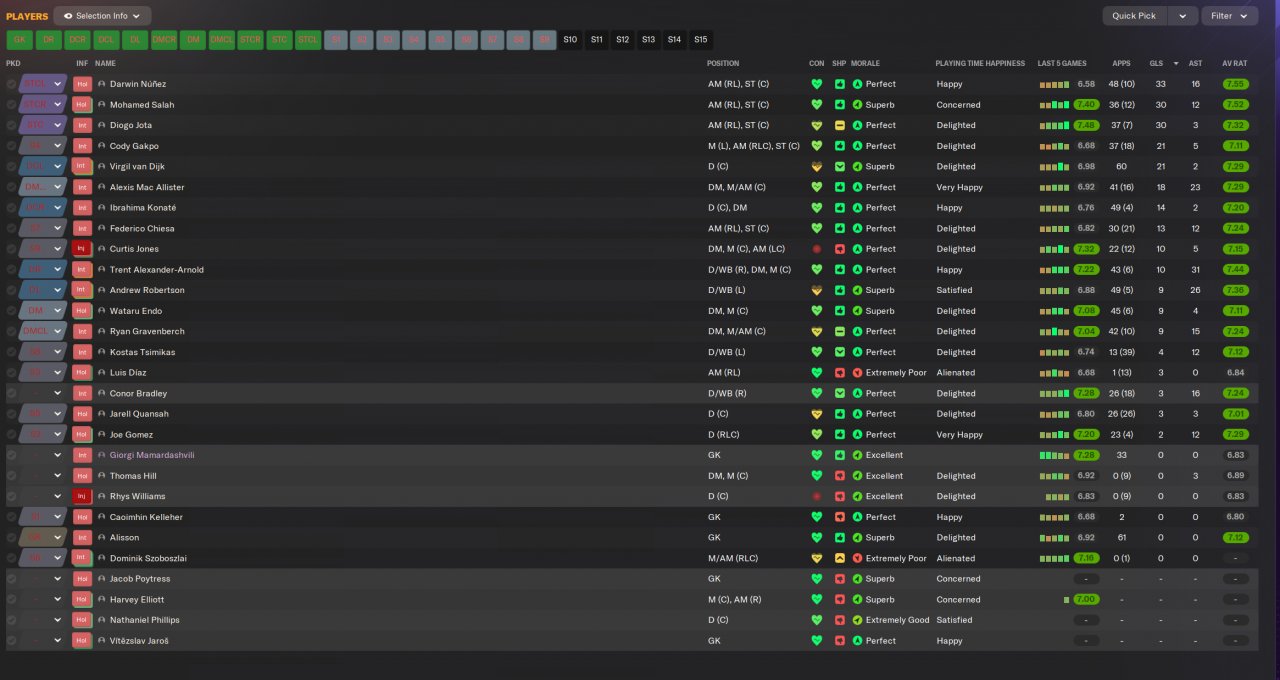Select the S15 substitute slot

pos(700,40)
